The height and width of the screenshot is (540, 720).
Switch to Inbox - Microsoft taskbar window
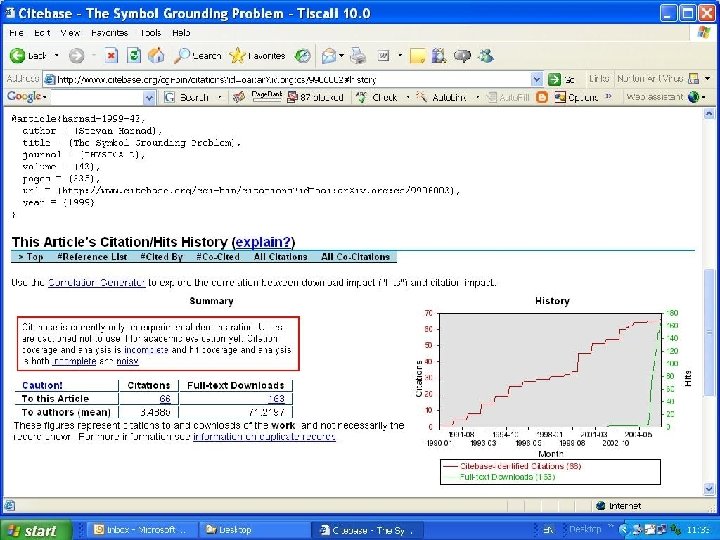[141, 530]
